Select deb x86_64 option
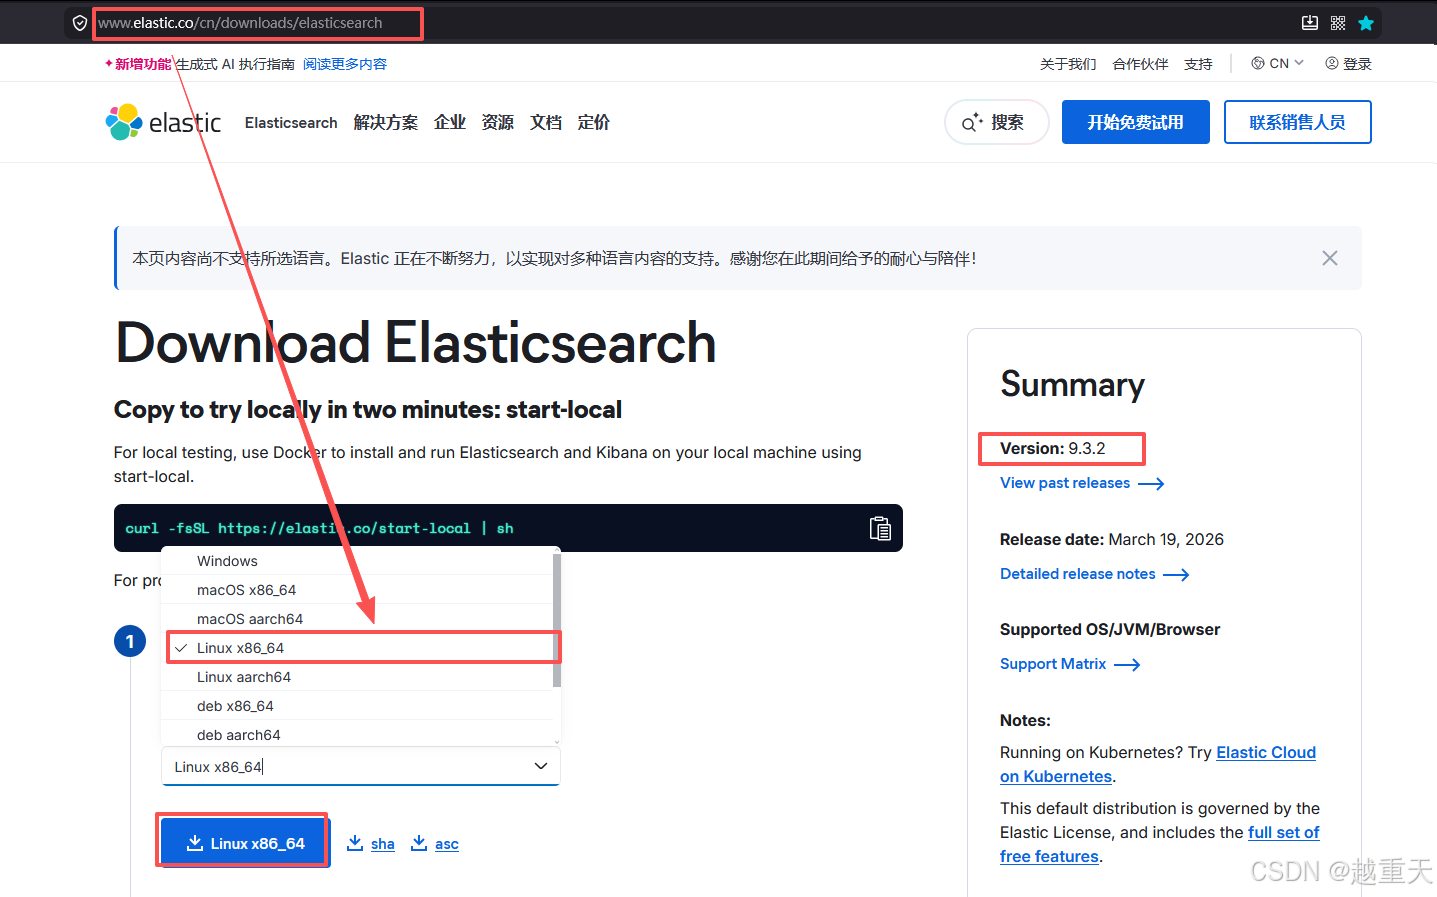The height and width of the screenshot is (897, 1437). (357, 706)
